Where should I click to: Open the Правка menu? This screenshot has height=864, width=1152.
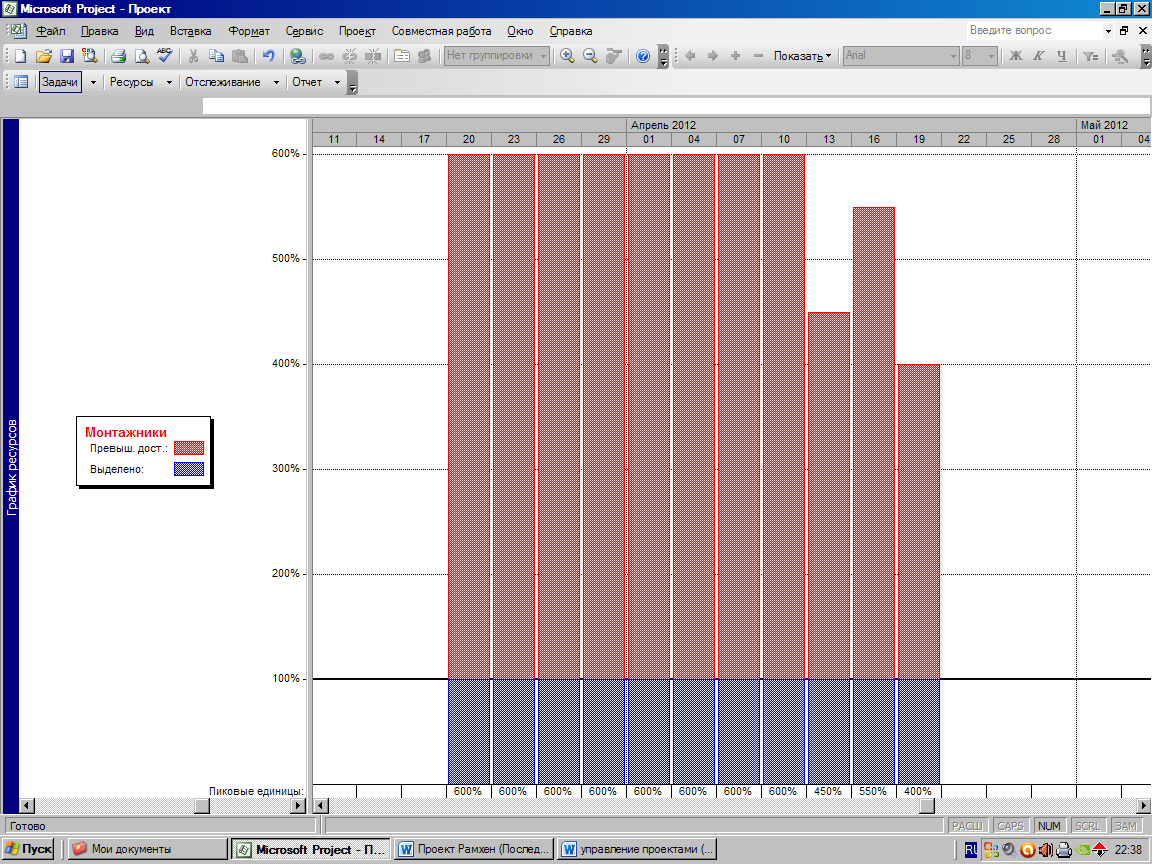99,31
